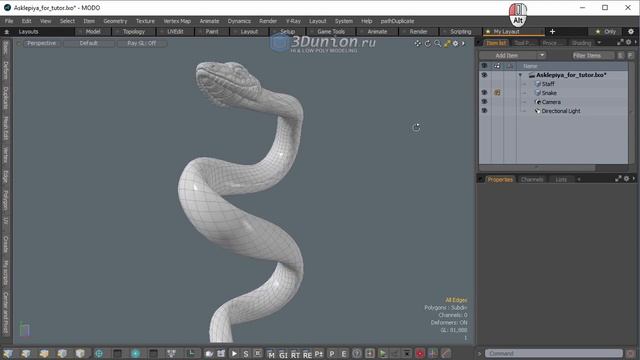Click the Command input field

click(x=553, y=353)
